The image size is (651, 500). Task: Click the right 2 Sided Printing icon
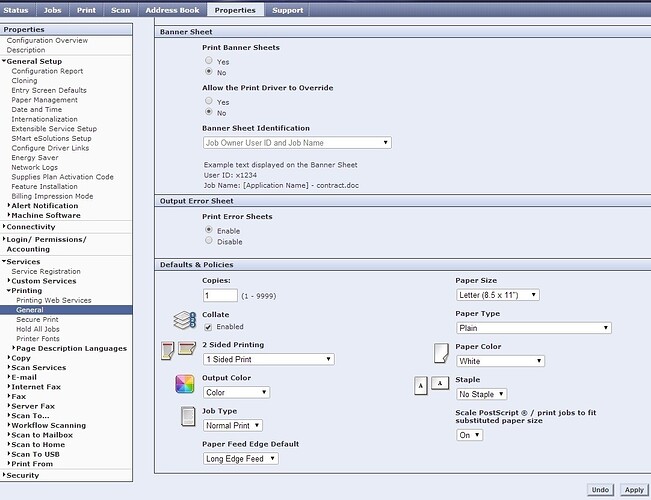[x=187, y=348]
